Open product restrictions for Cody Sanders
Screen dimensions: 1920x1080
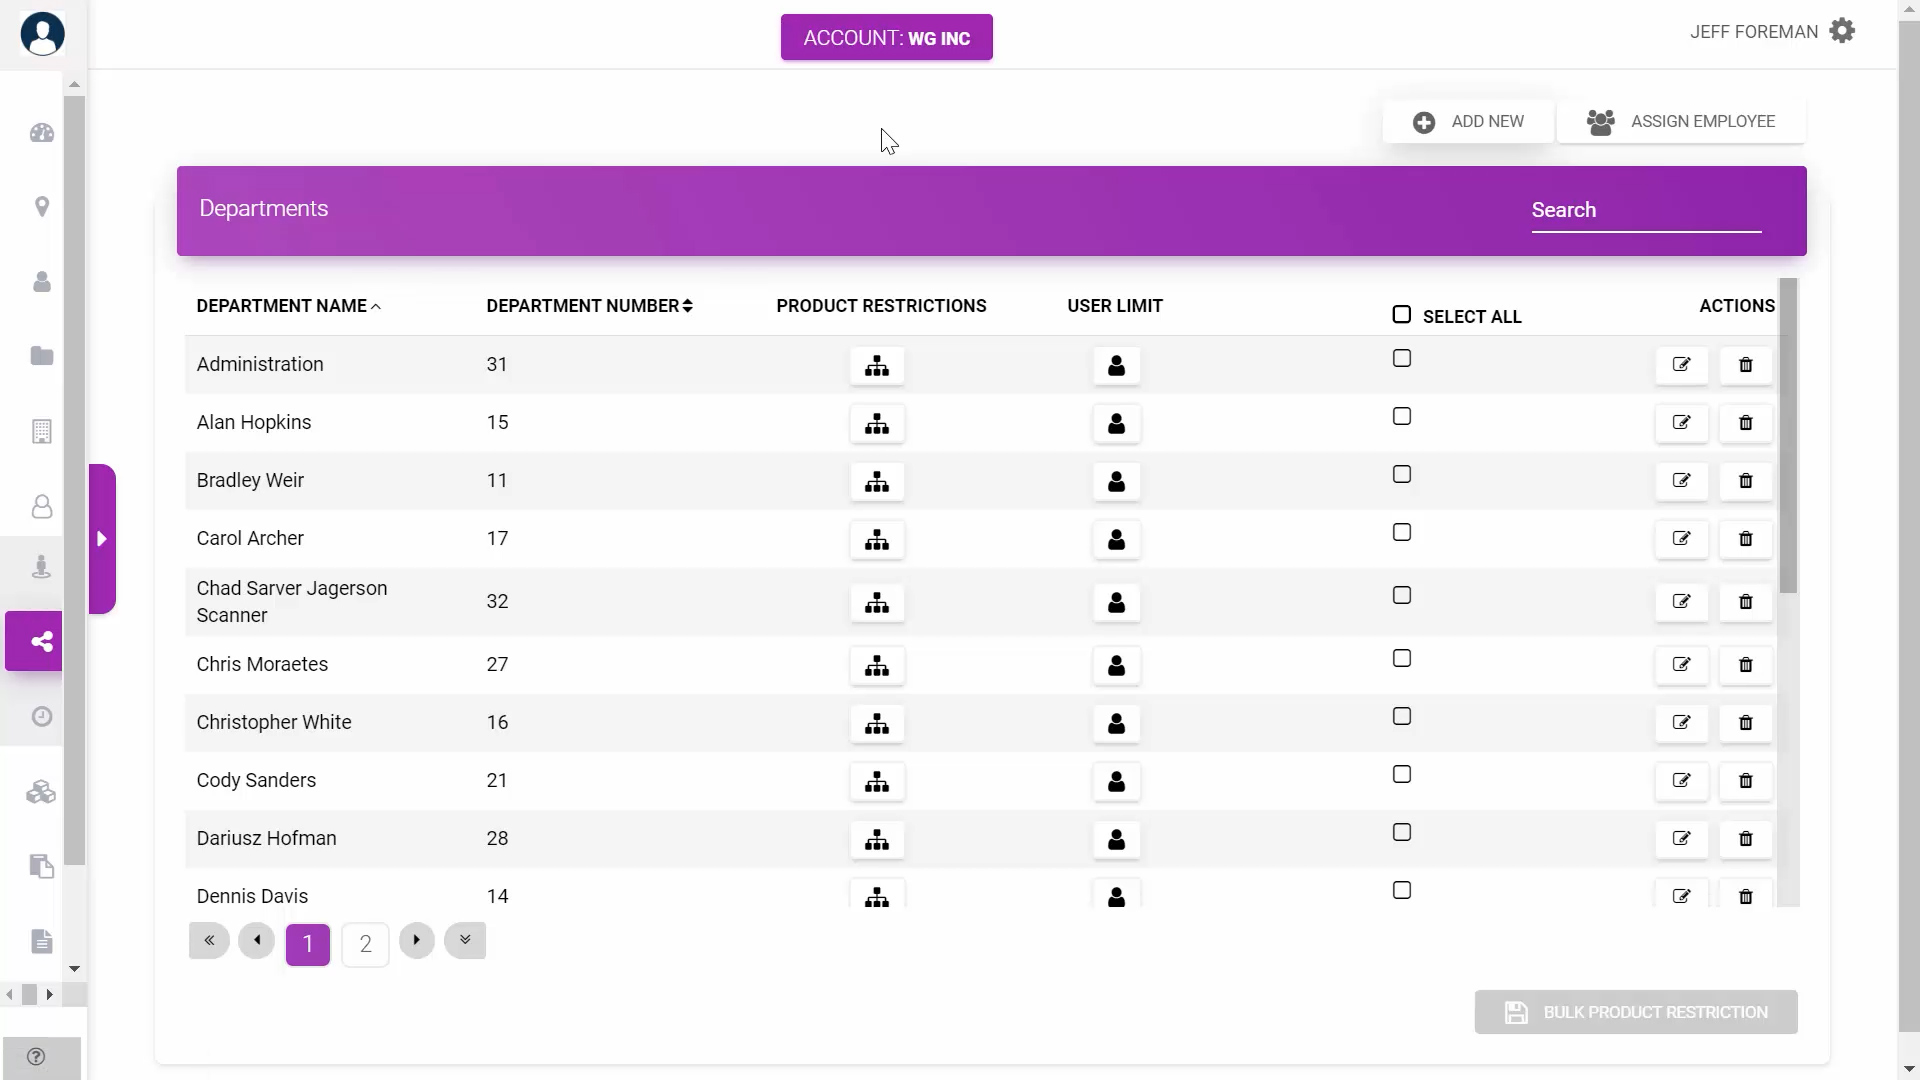click(x=877, y=782)
